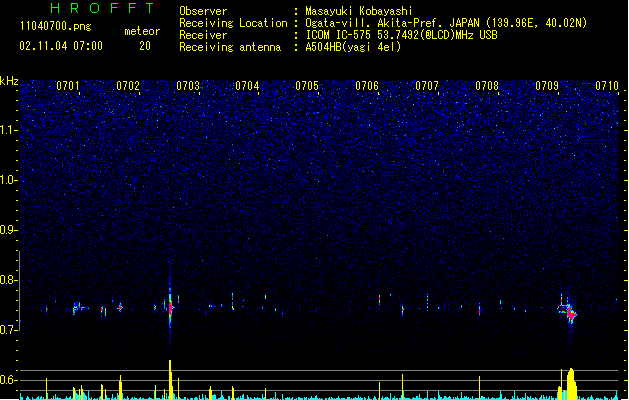Click the 1.1 kHz axis label
The width and height of the screenshot is (629, 400).
tap(8, 130)
